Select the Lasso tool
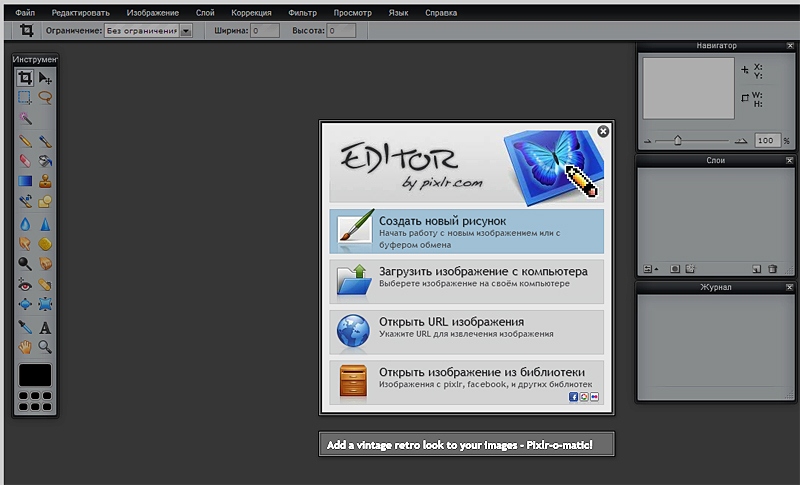Screen dimensions: 800x485 pos(45,97)
